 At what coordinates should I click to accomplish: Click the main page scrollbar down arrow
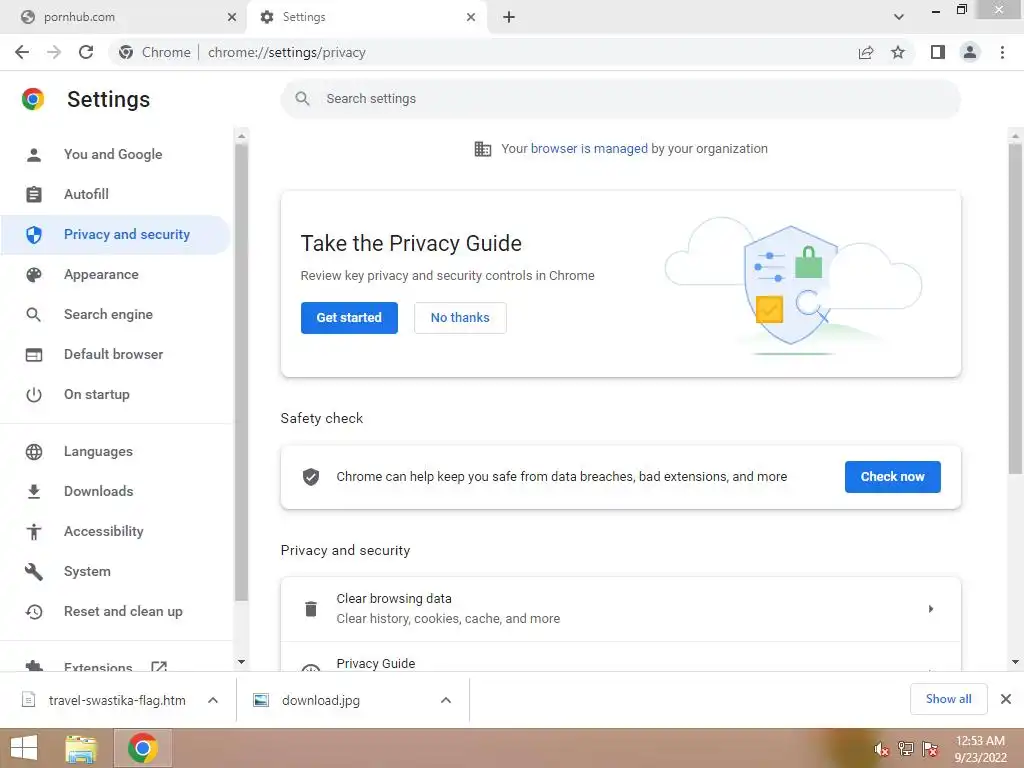[1015, 662]
